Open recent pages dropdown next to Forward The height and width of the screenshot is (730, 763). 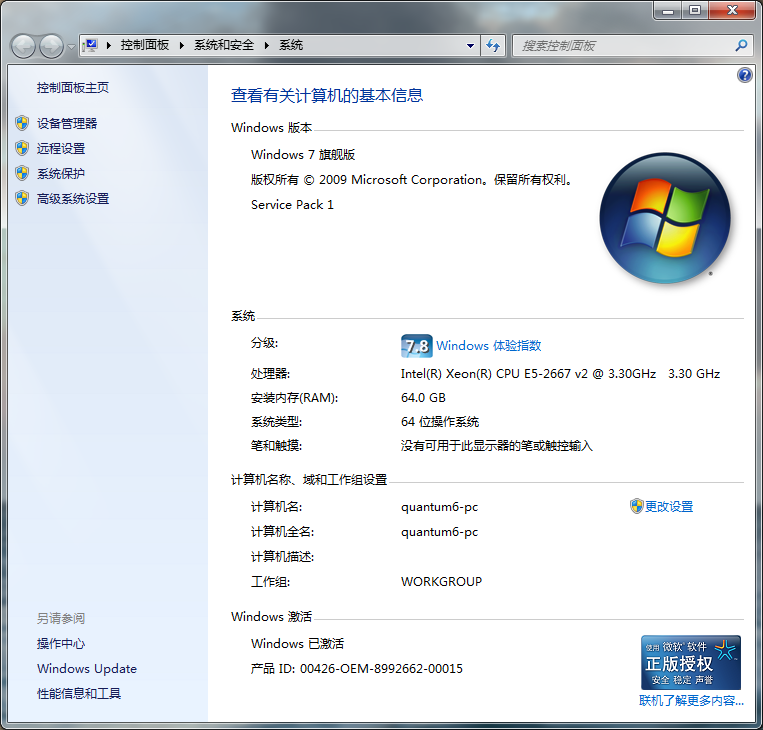[x=71, y=47]
